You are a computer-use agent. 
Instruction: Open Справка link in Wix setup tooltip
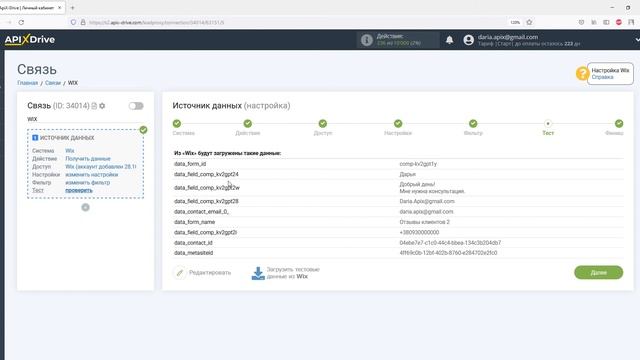[x=602, y=77]
